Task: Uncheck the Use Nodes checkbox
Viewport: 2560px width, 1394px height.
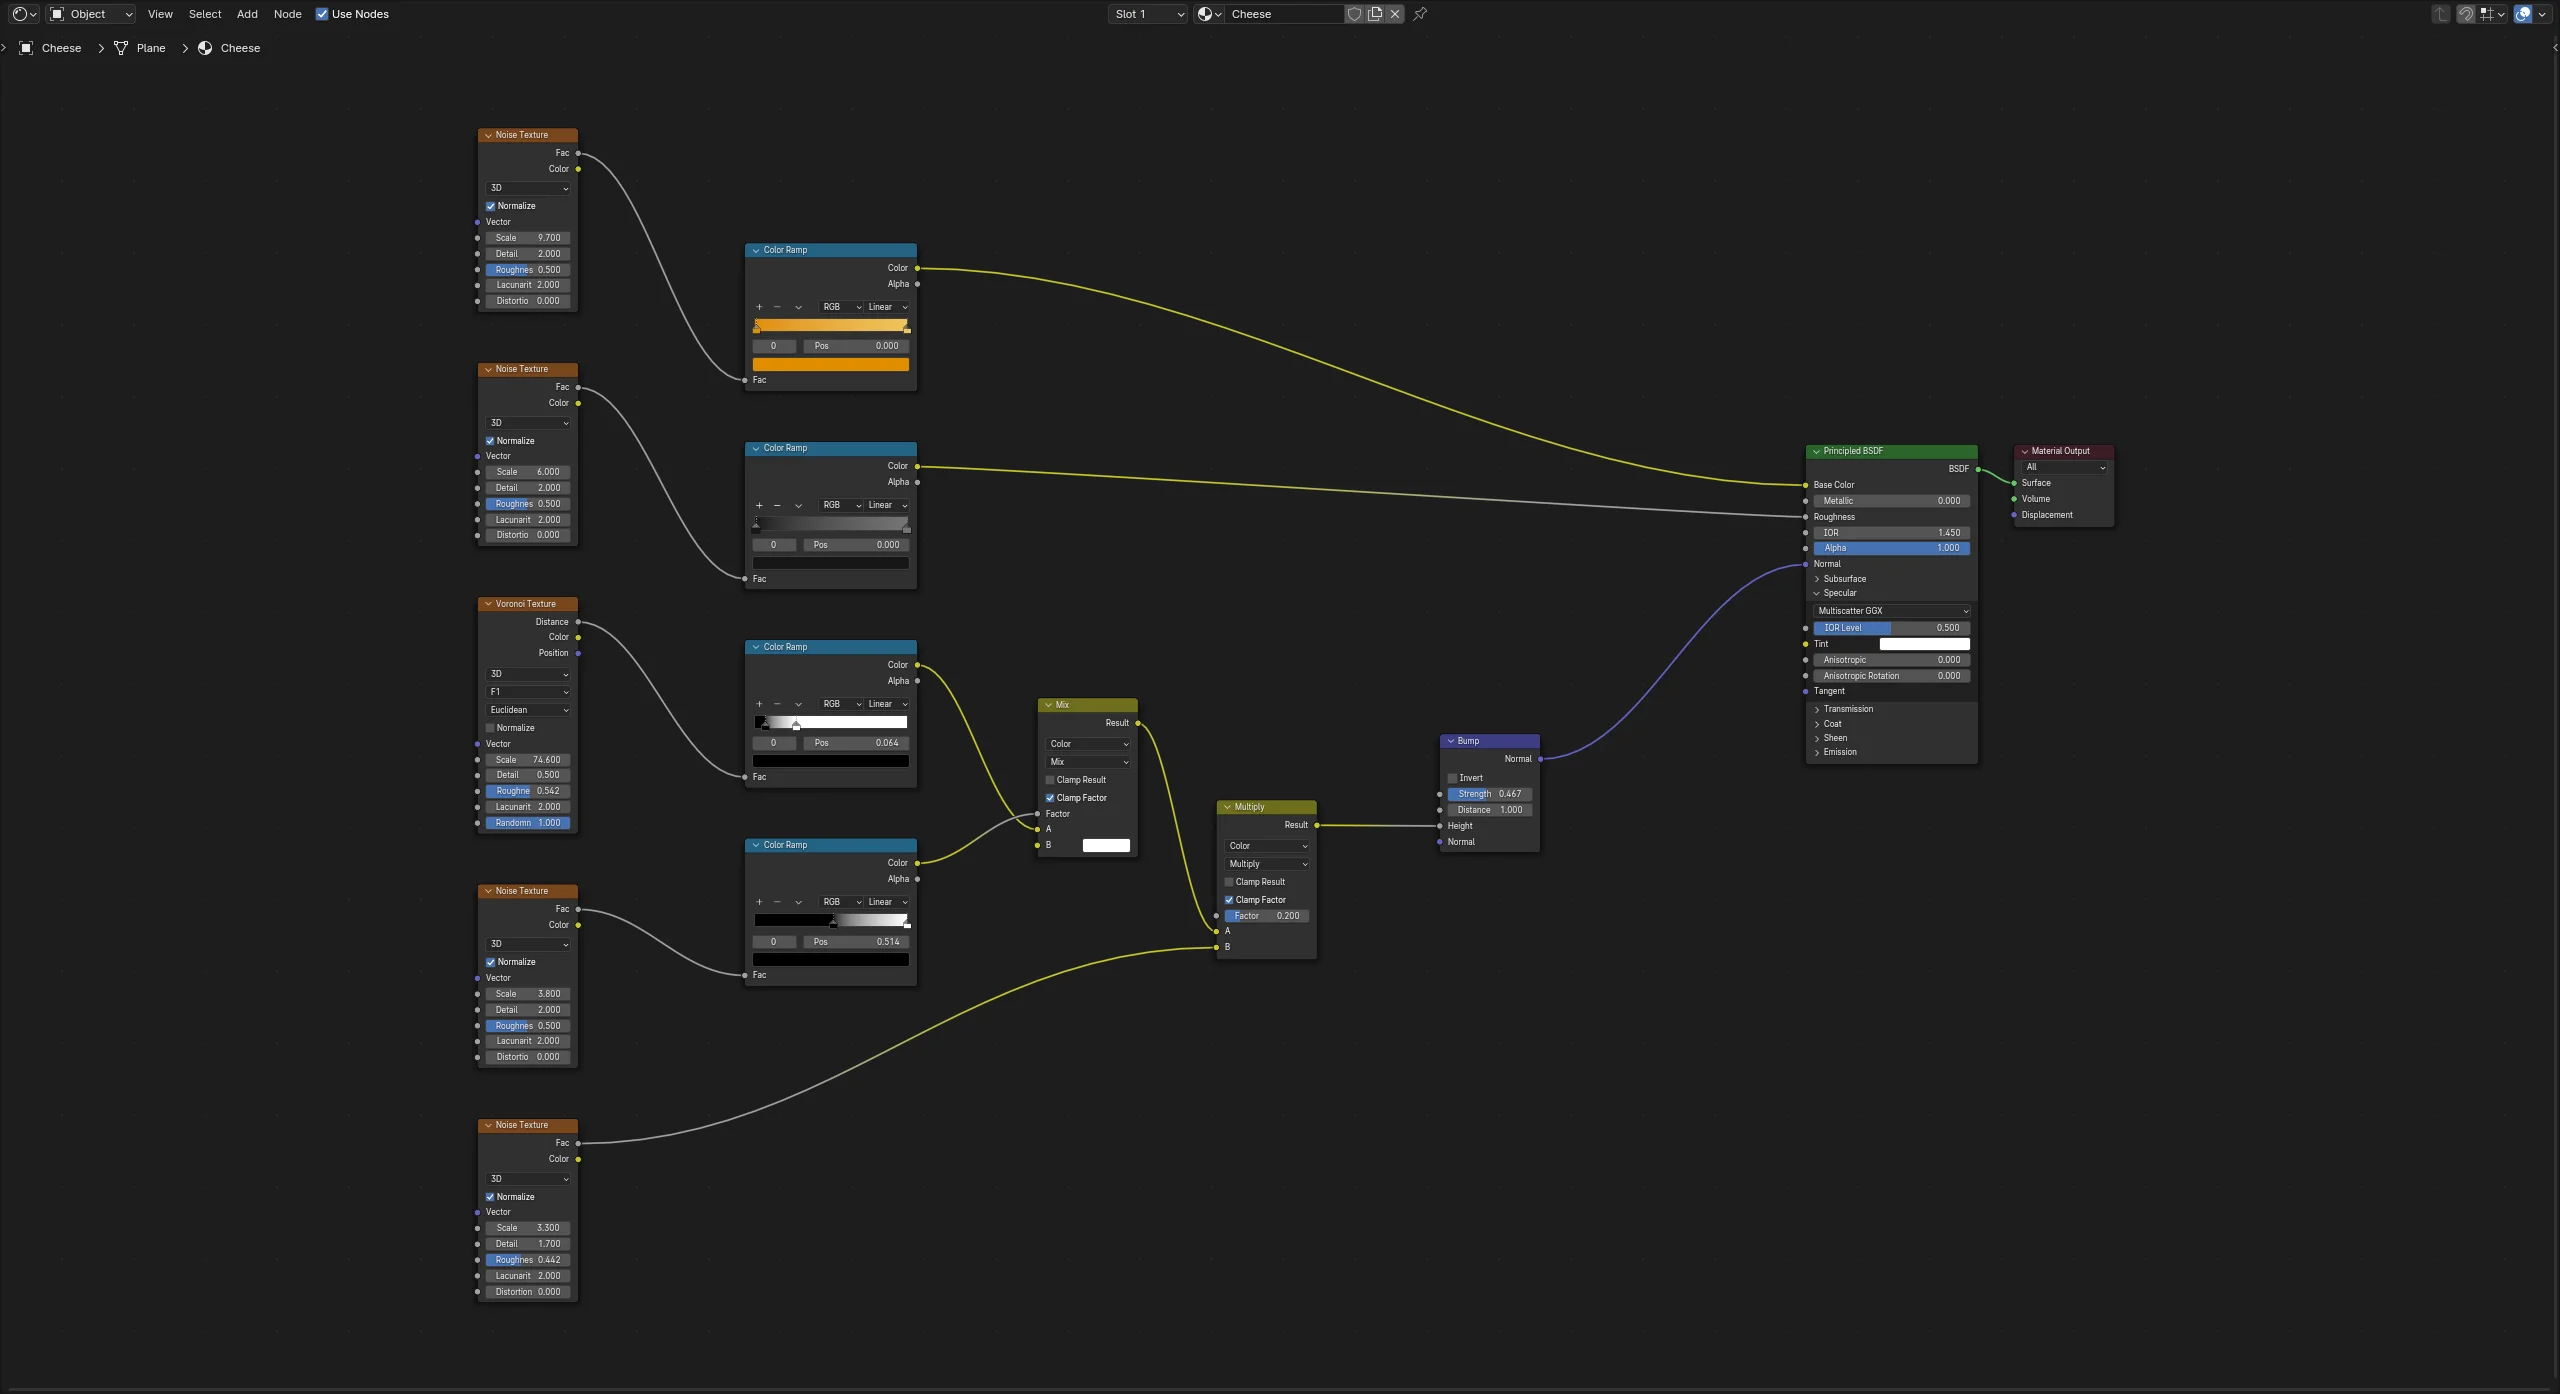Action: coord(322,14)
